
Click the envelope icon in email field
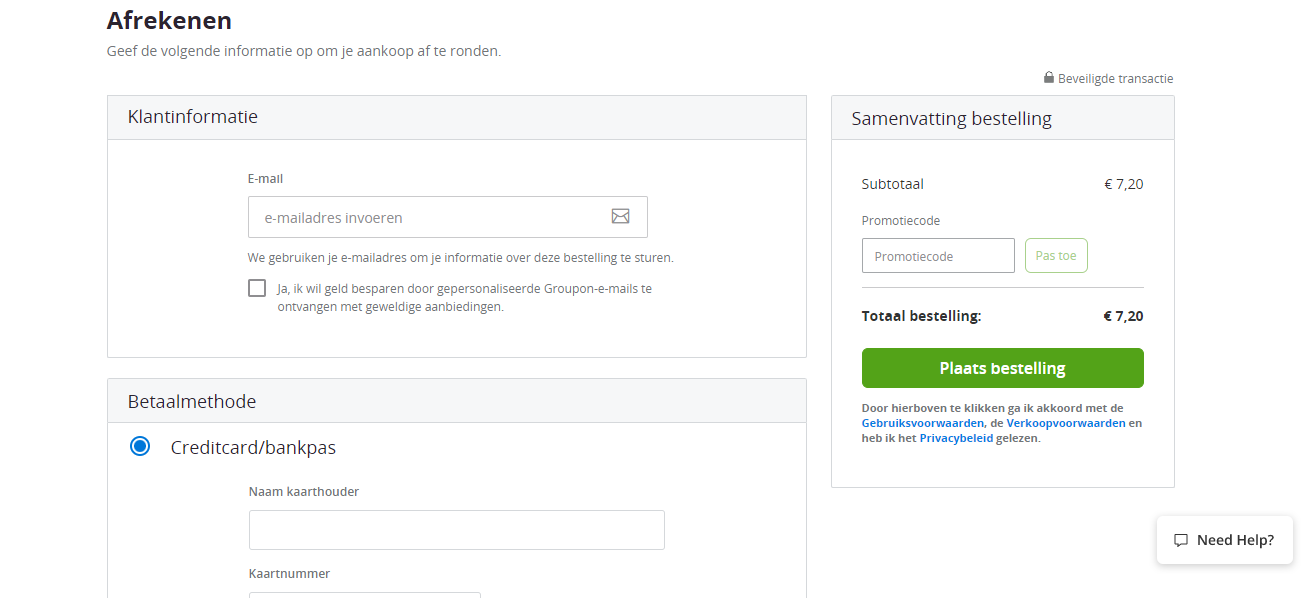tap(620, 216)
